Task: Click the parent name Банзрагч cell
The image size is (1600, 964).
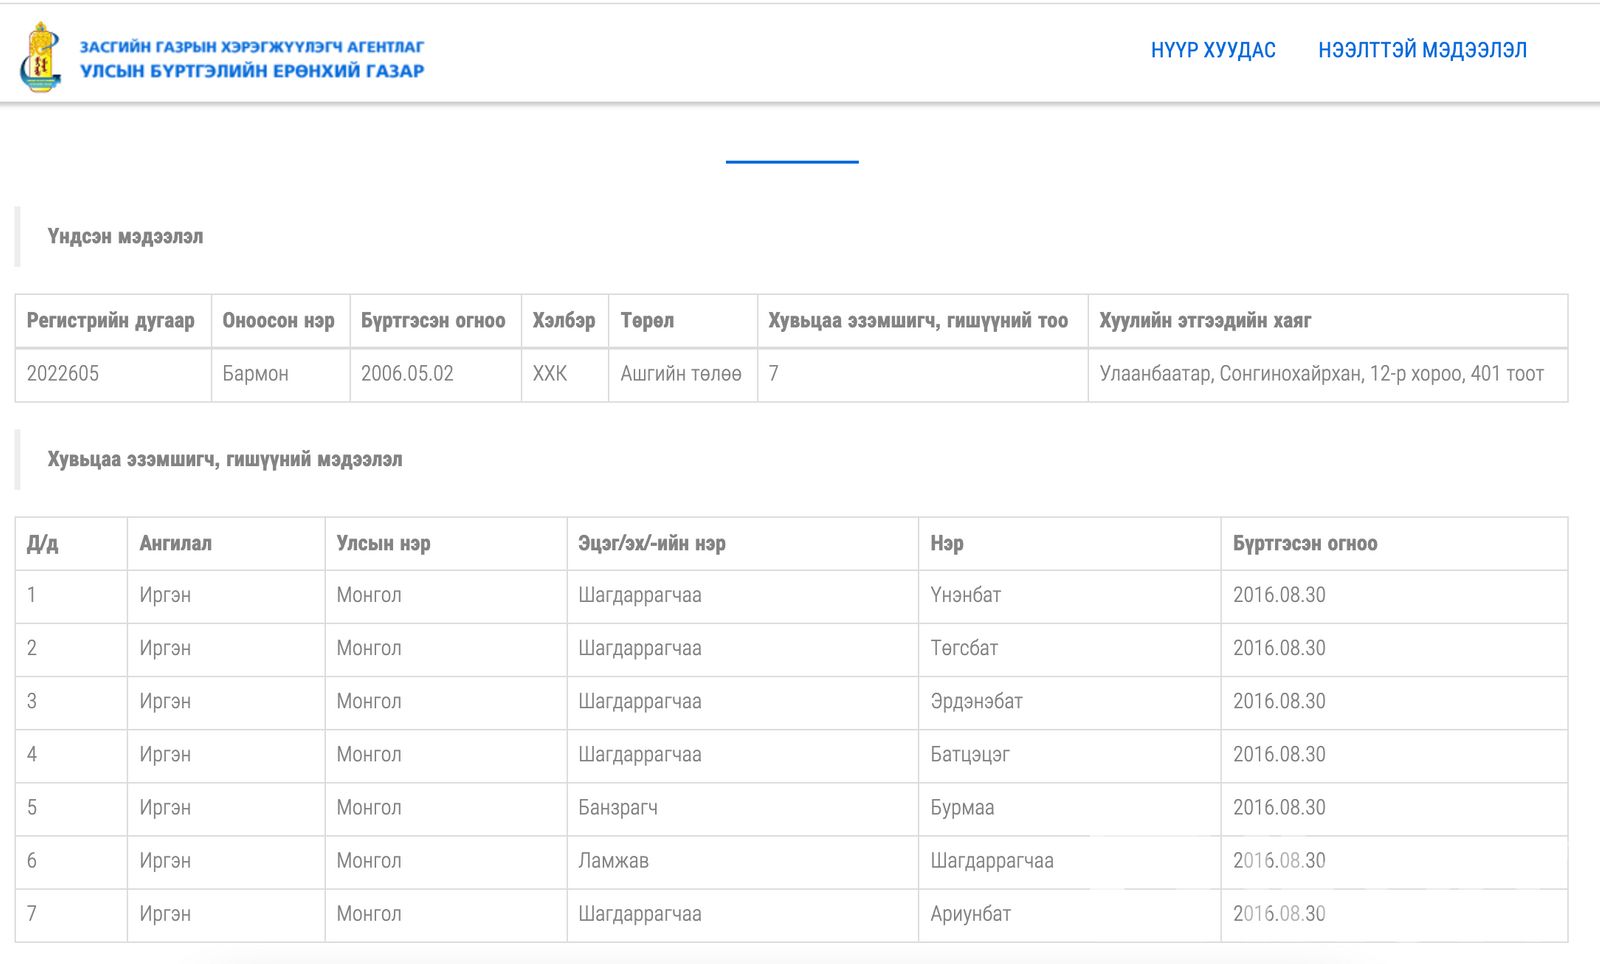Action: coord(618,807)
